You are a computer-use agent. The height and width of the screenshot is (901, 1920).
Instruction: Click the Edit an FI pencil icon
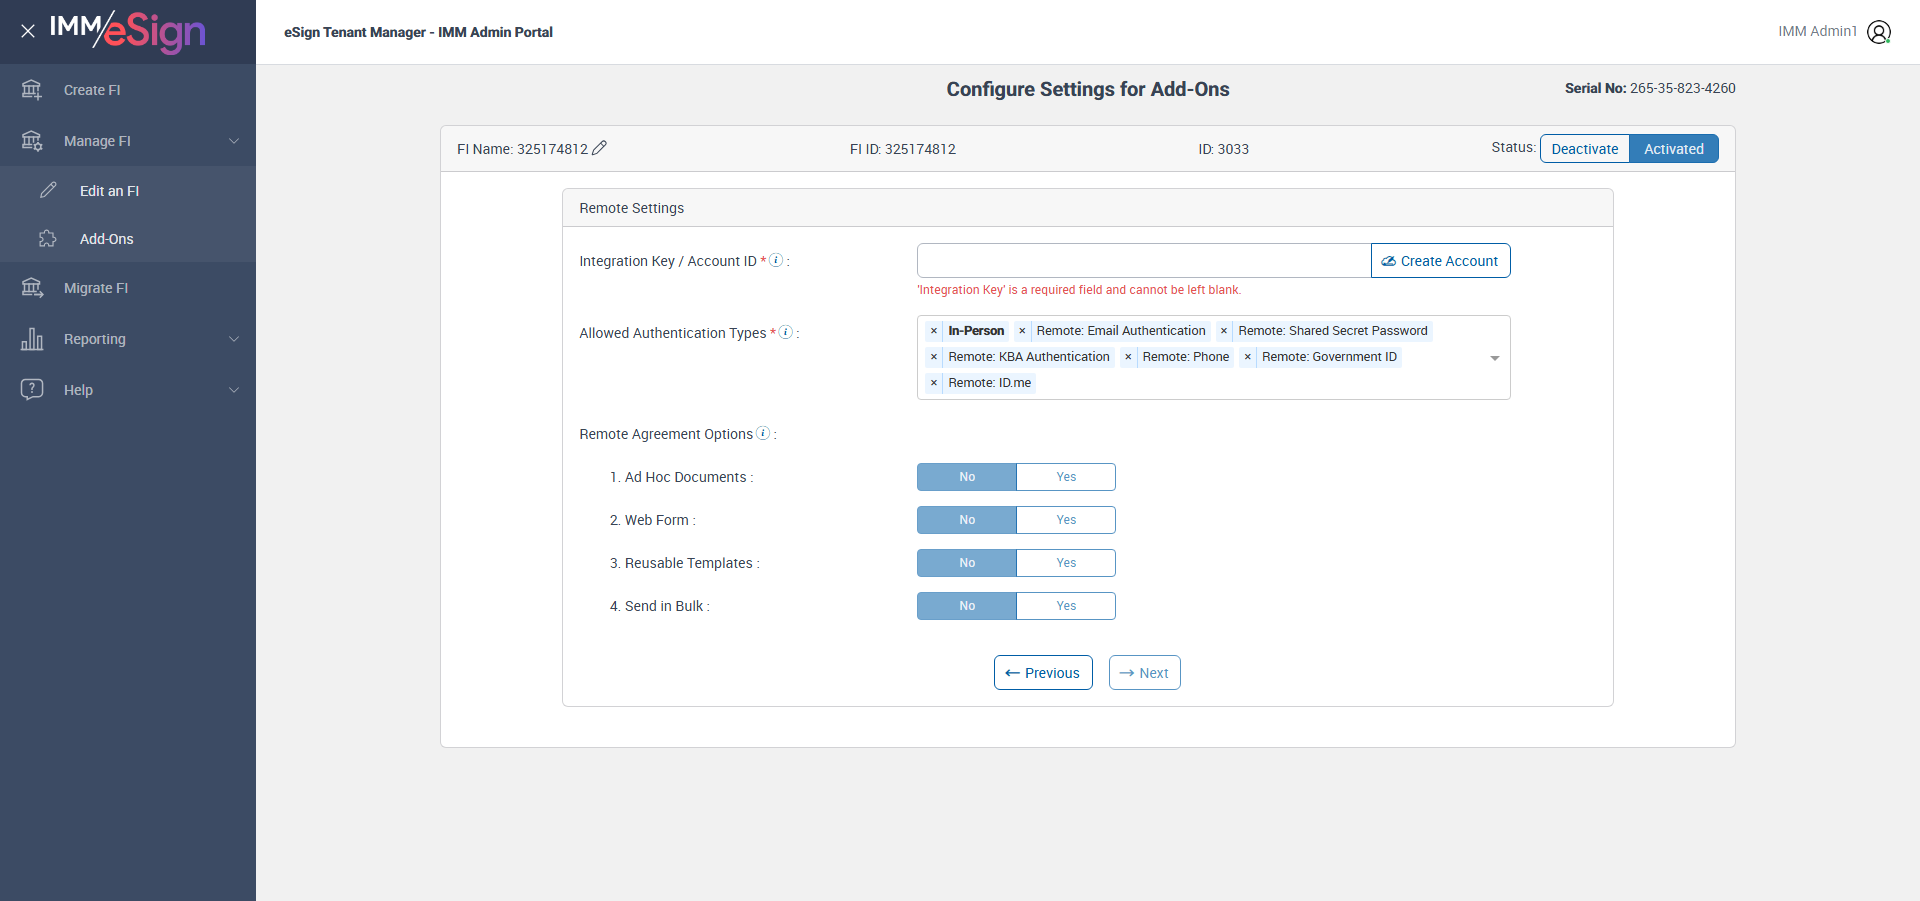pos(48,190)
